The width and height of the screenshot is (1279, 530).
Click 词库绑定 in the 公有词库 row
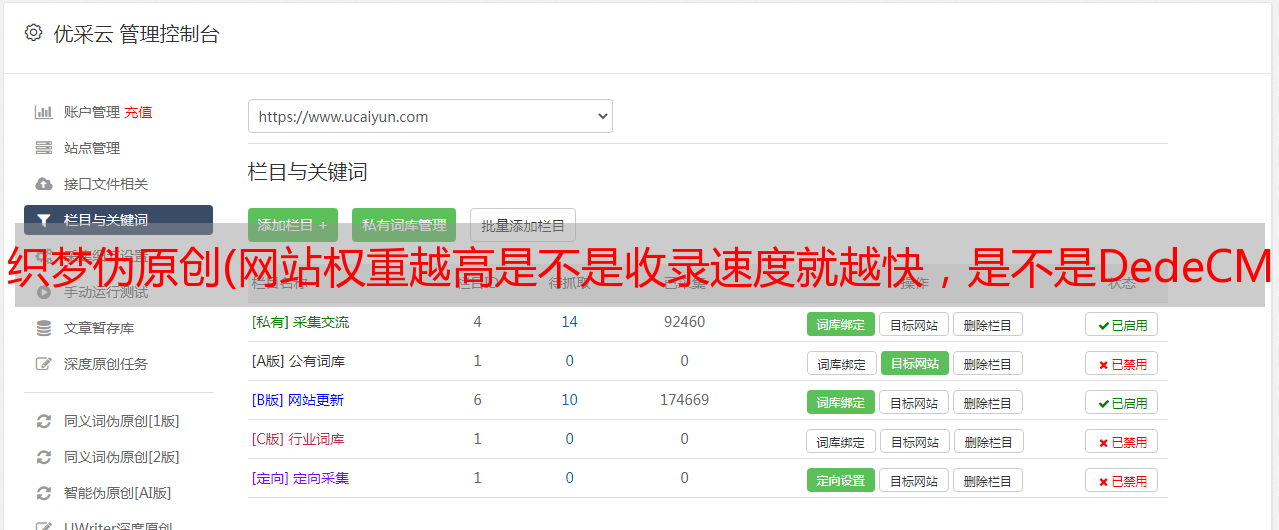841,363
